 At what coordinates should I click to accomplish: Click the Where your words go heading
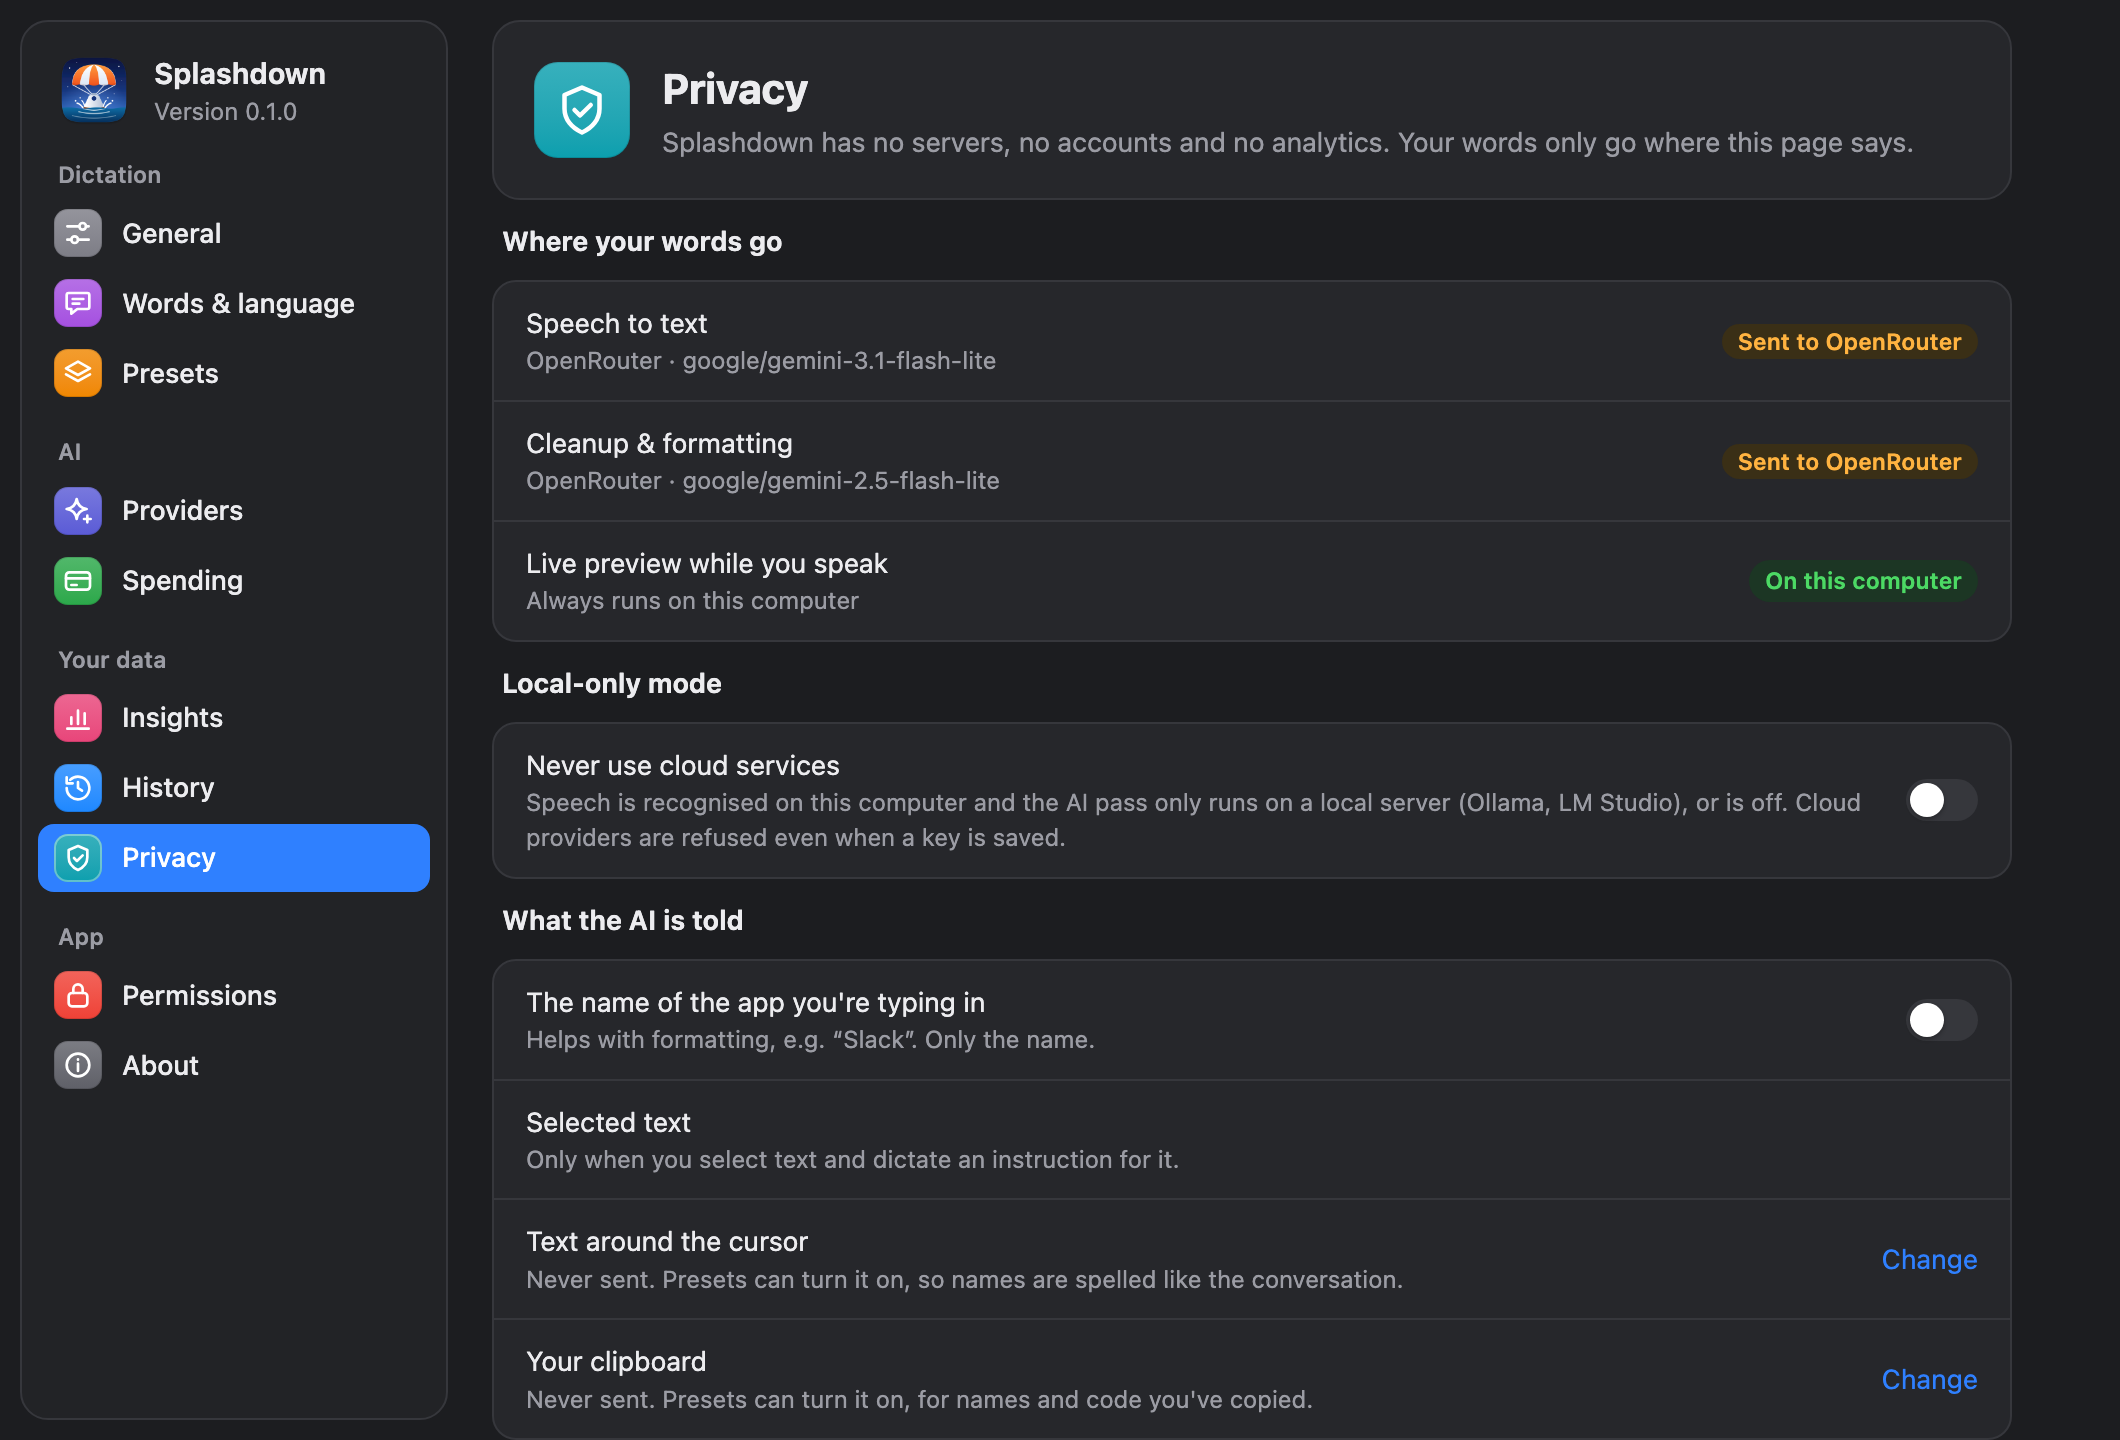pos(642,241)
